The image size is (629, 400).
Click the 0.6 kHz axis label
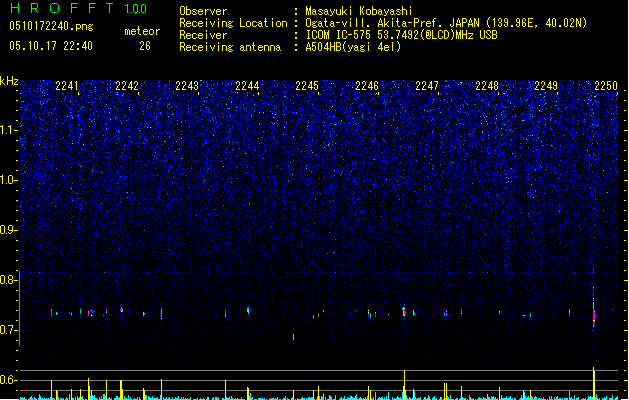click(9, 380)
